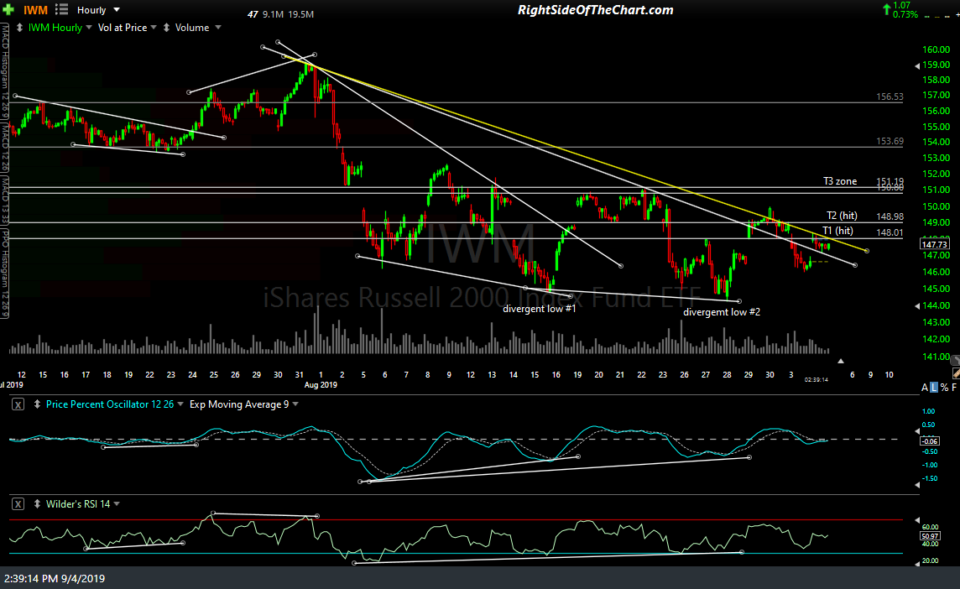Toggle the A auto-scale option on the price axis
The height and width of the screenshot is (589, 960).
924,386
